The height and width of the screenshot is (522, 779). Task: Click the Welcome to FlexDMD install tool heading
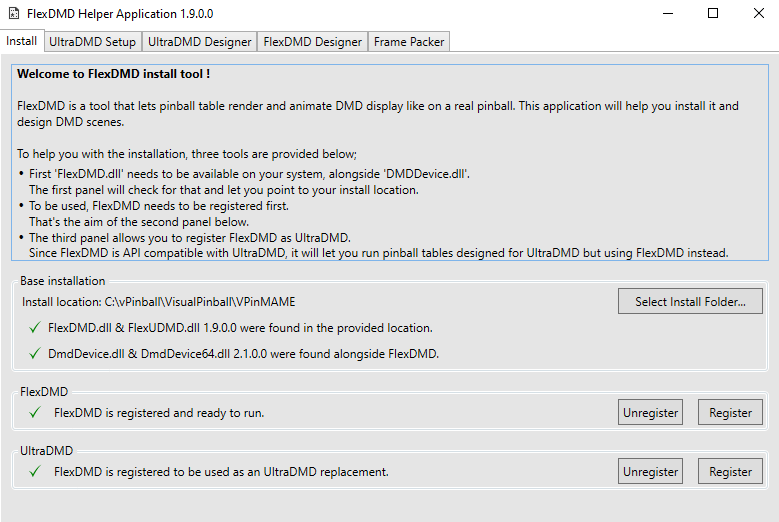tap(113, 74)
